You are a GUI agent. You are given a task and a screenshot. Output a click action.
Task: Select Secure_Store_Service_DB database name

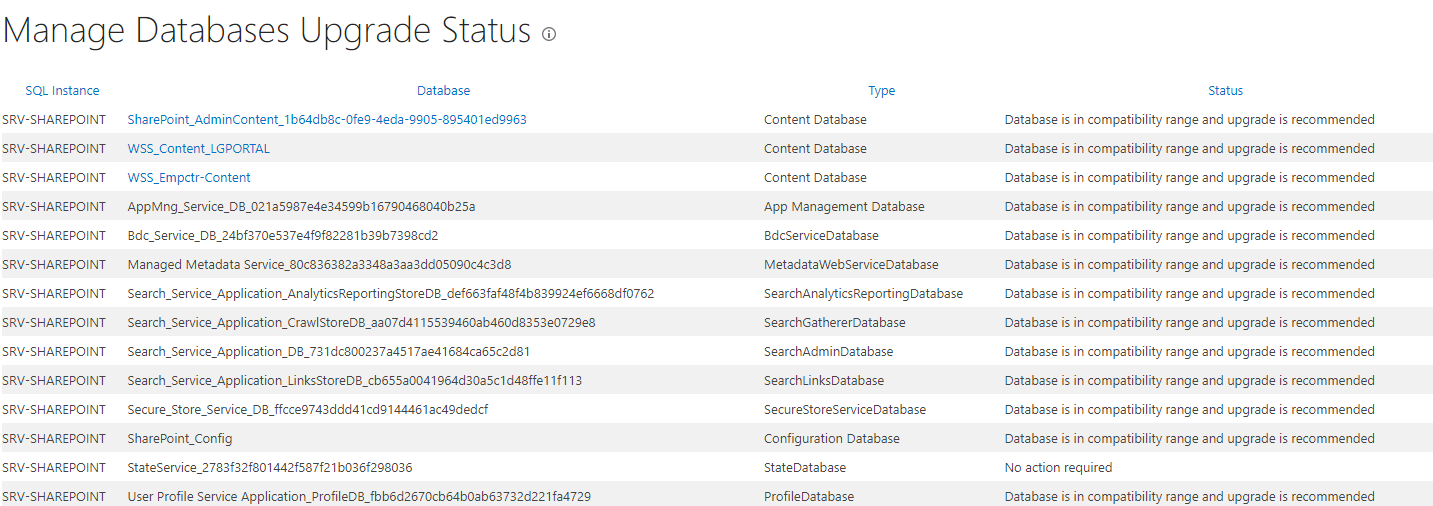pyautogui.click(x=307, y=410)
